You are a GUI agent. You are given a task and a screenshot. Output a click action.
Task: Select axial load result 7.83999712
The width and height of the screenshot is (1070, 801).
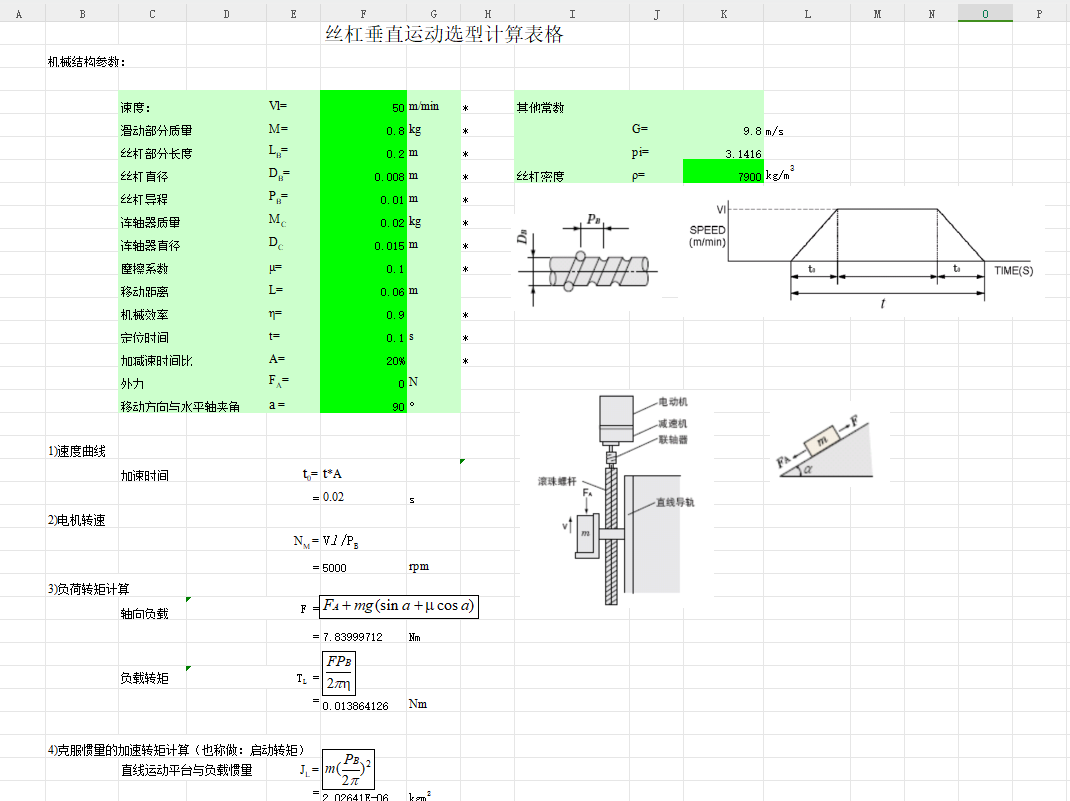point(352,637)
